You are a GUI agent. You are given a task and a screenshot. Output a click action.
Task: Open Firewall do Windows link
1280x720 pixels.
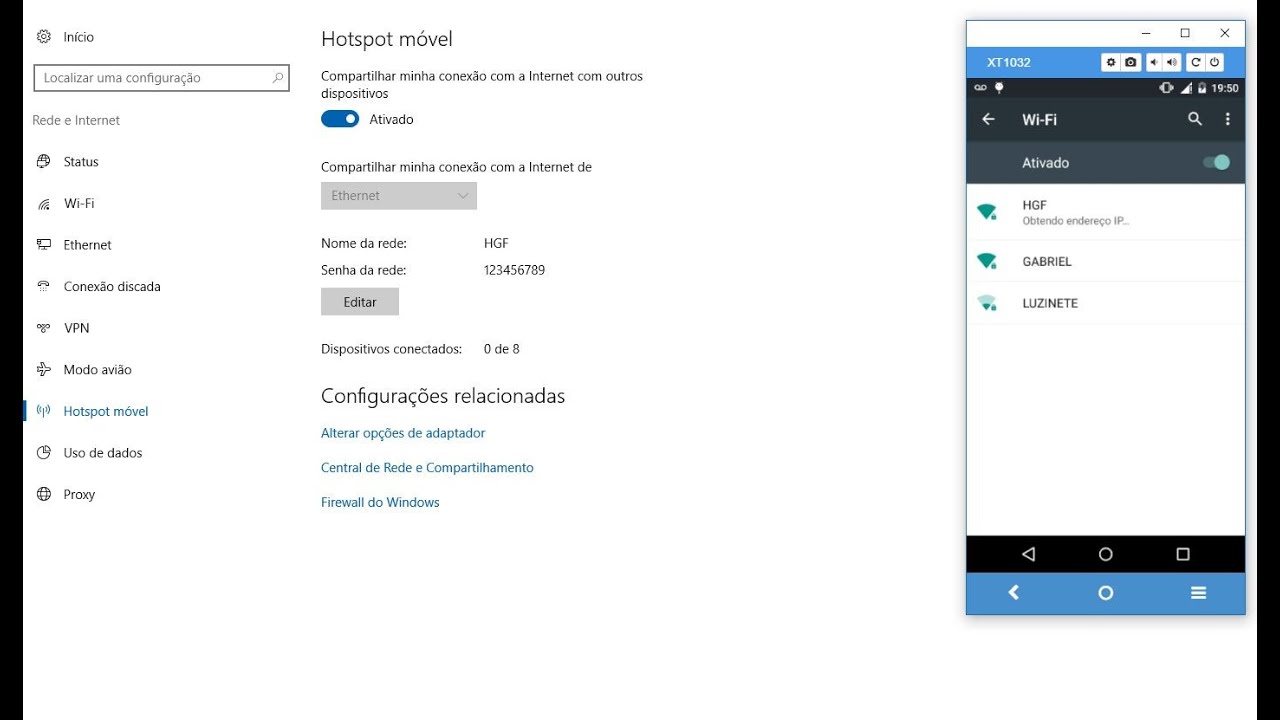380,502
